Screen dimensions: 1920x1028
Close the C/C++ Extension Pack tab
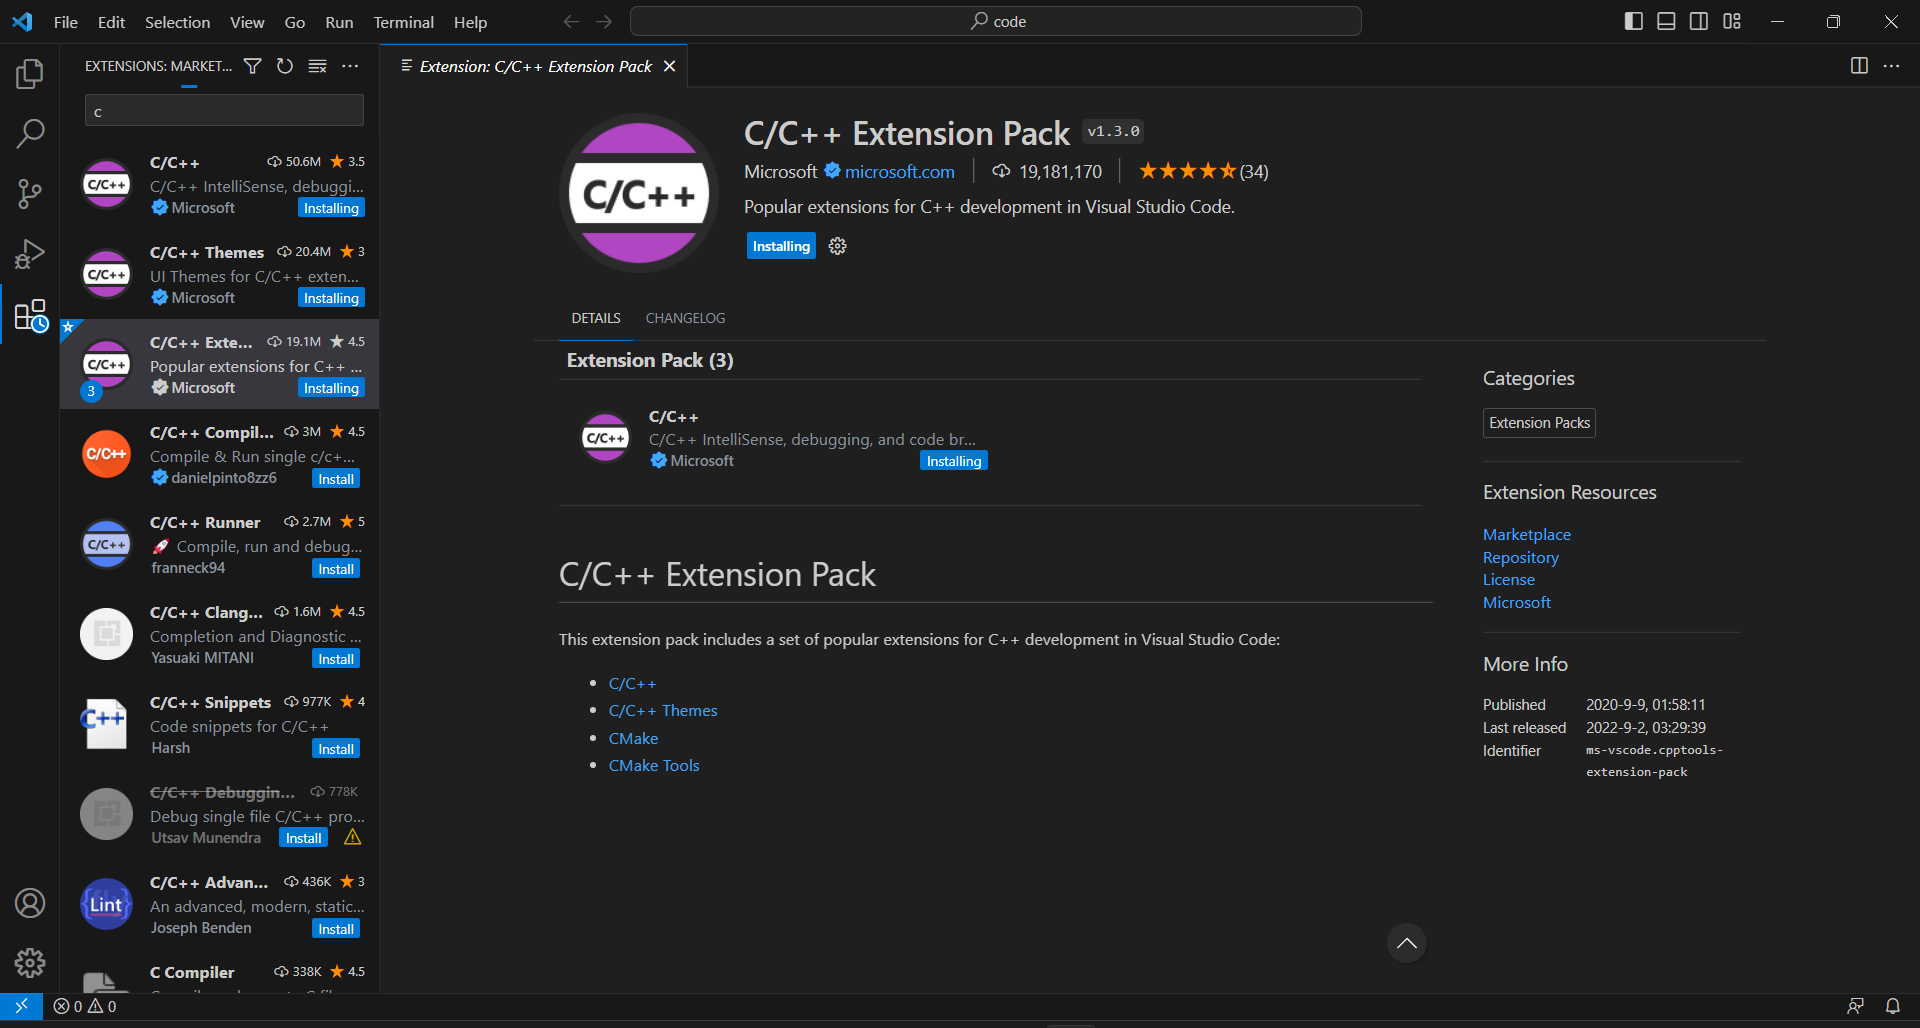point(670,66)
